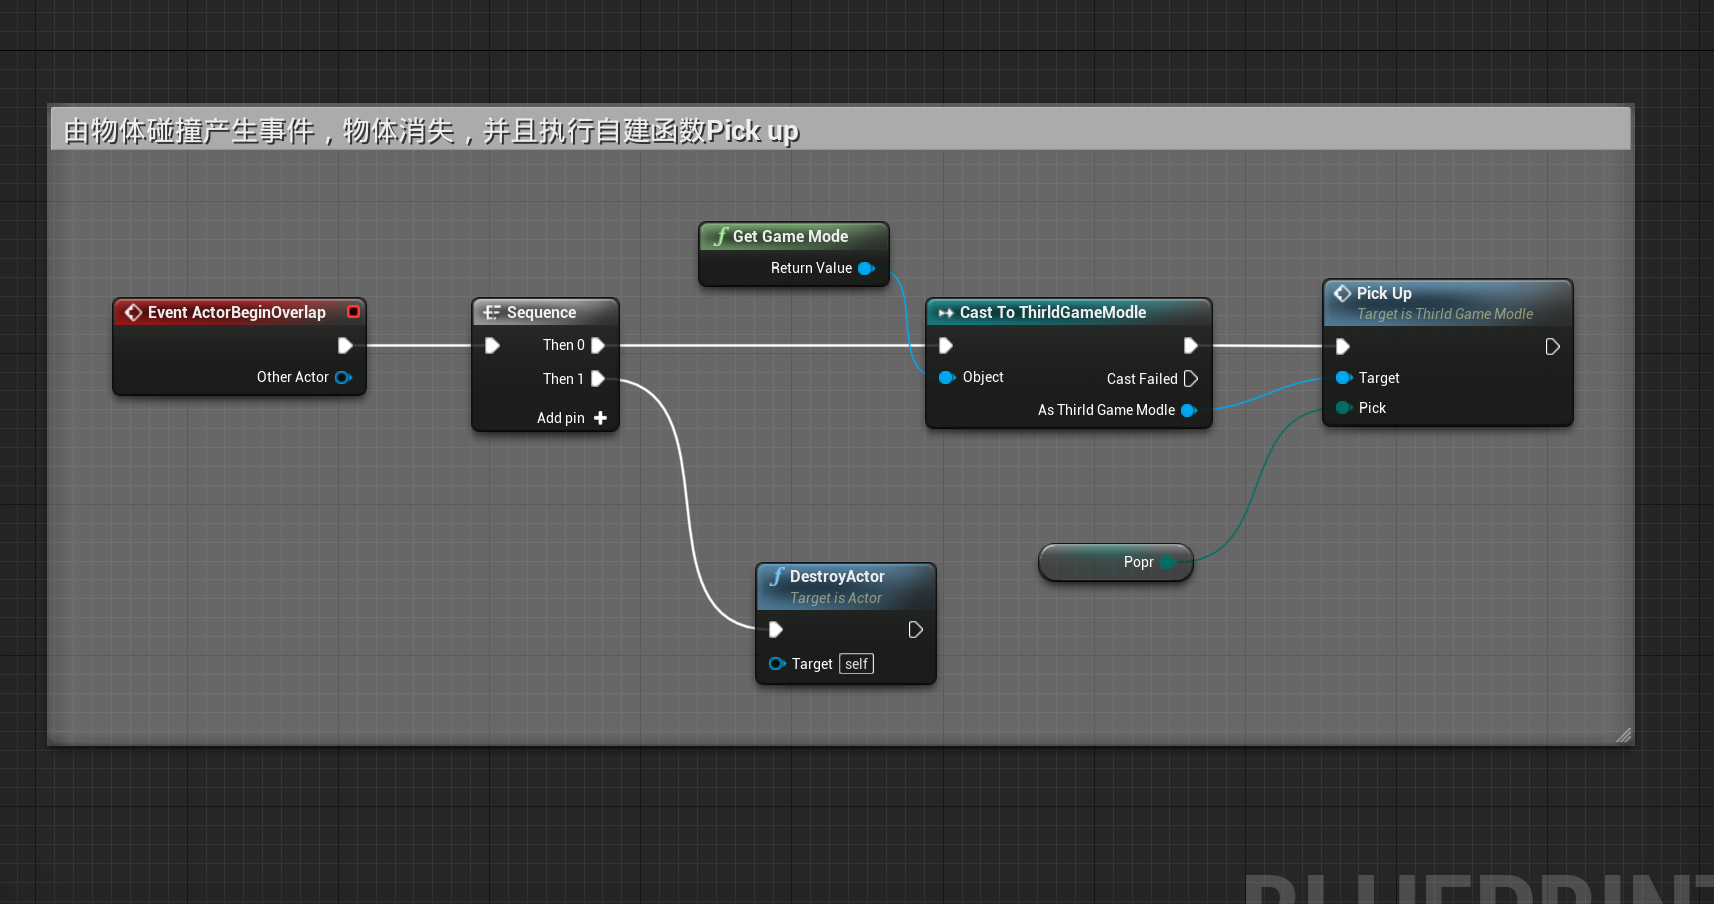Click the DestroyActor Target input pin
Screen dimensions: 1714x904
[777, 664]
